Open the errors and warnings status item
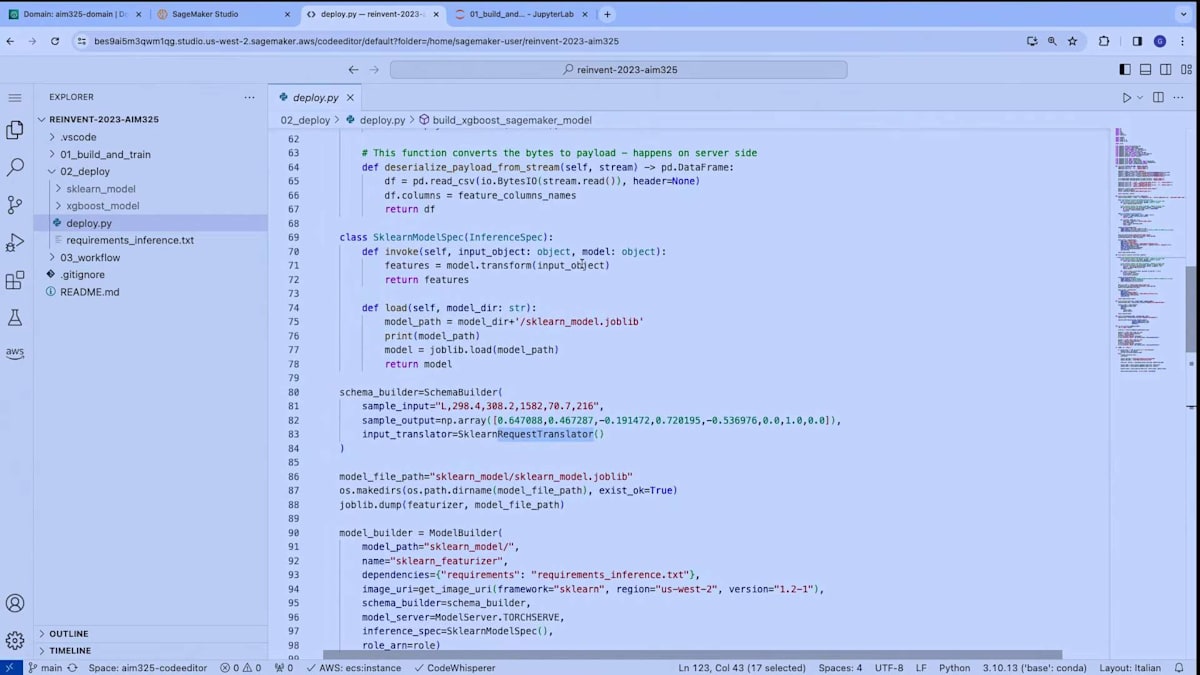This screenshot has height=675, width=1200. (x=240, y=667)
